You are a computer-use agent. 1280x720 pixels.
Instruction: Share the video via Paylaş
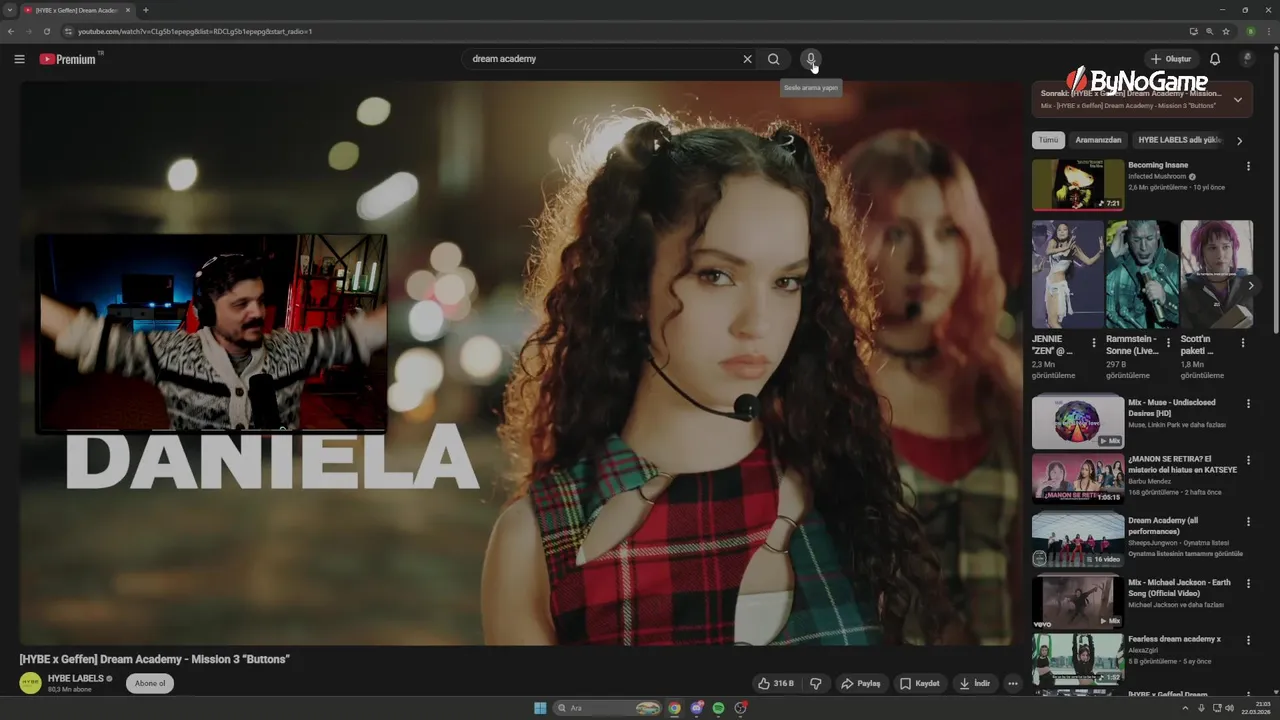tap(861, 684)
